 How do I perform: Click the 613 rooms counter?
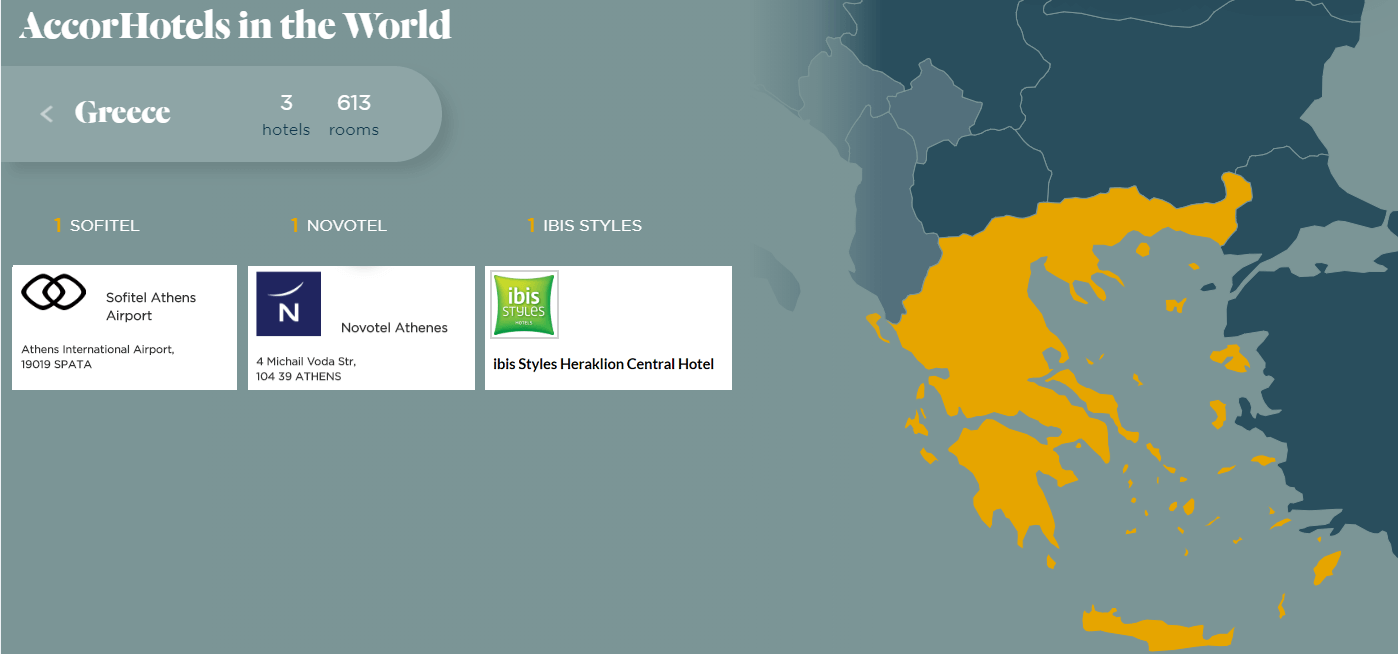[354, 115]
